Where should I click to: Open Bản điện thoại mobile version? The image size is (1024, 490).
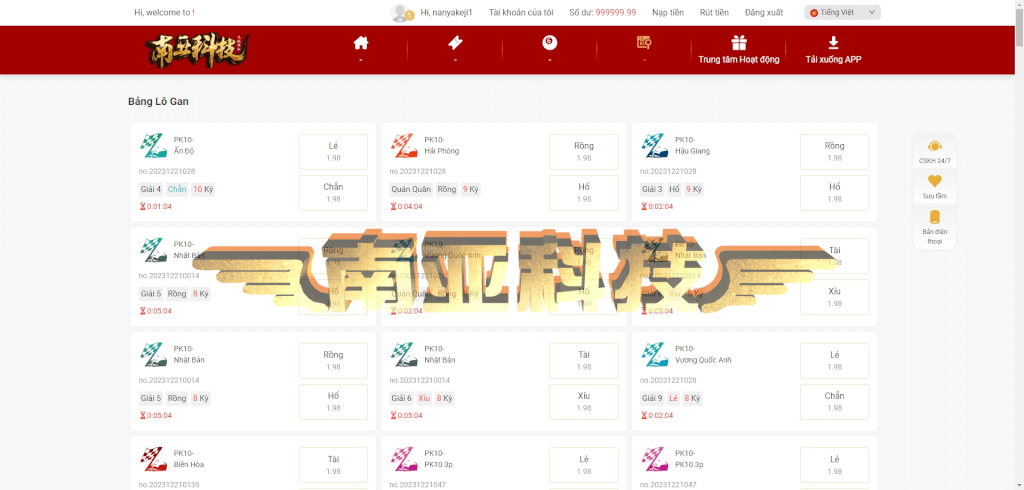[x=935, y=227]
